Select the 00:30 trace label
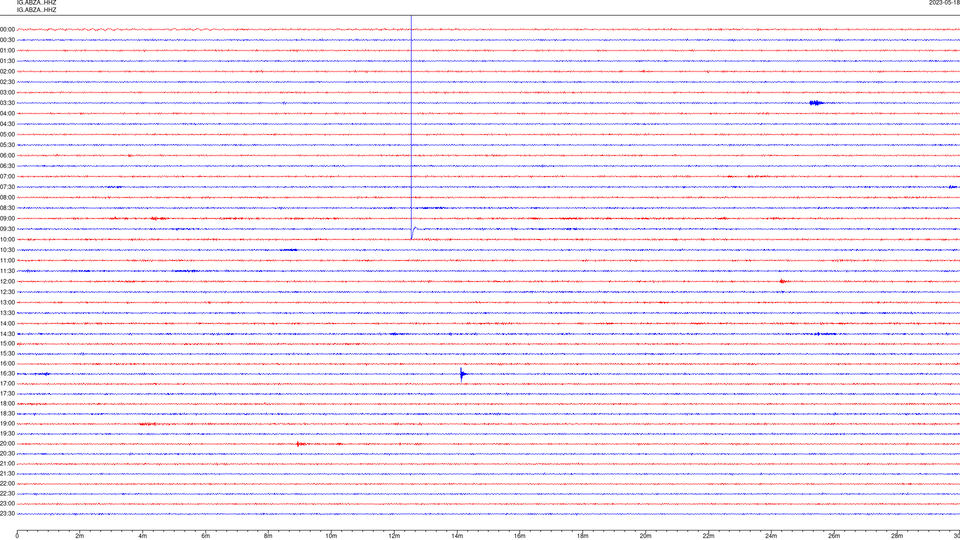Image resolution: width=960 pixels, height=540 pixels. point(7,40)
